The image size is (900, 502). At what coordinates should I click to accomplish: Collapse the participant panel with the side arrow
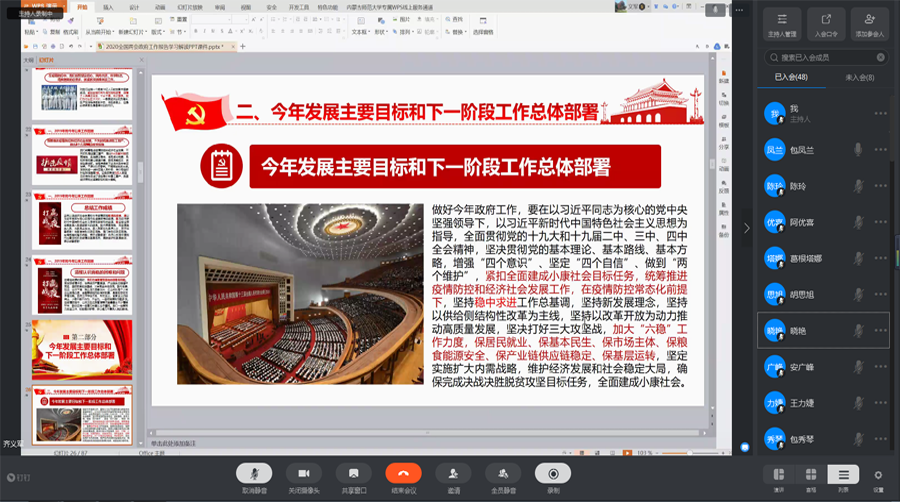746,228
